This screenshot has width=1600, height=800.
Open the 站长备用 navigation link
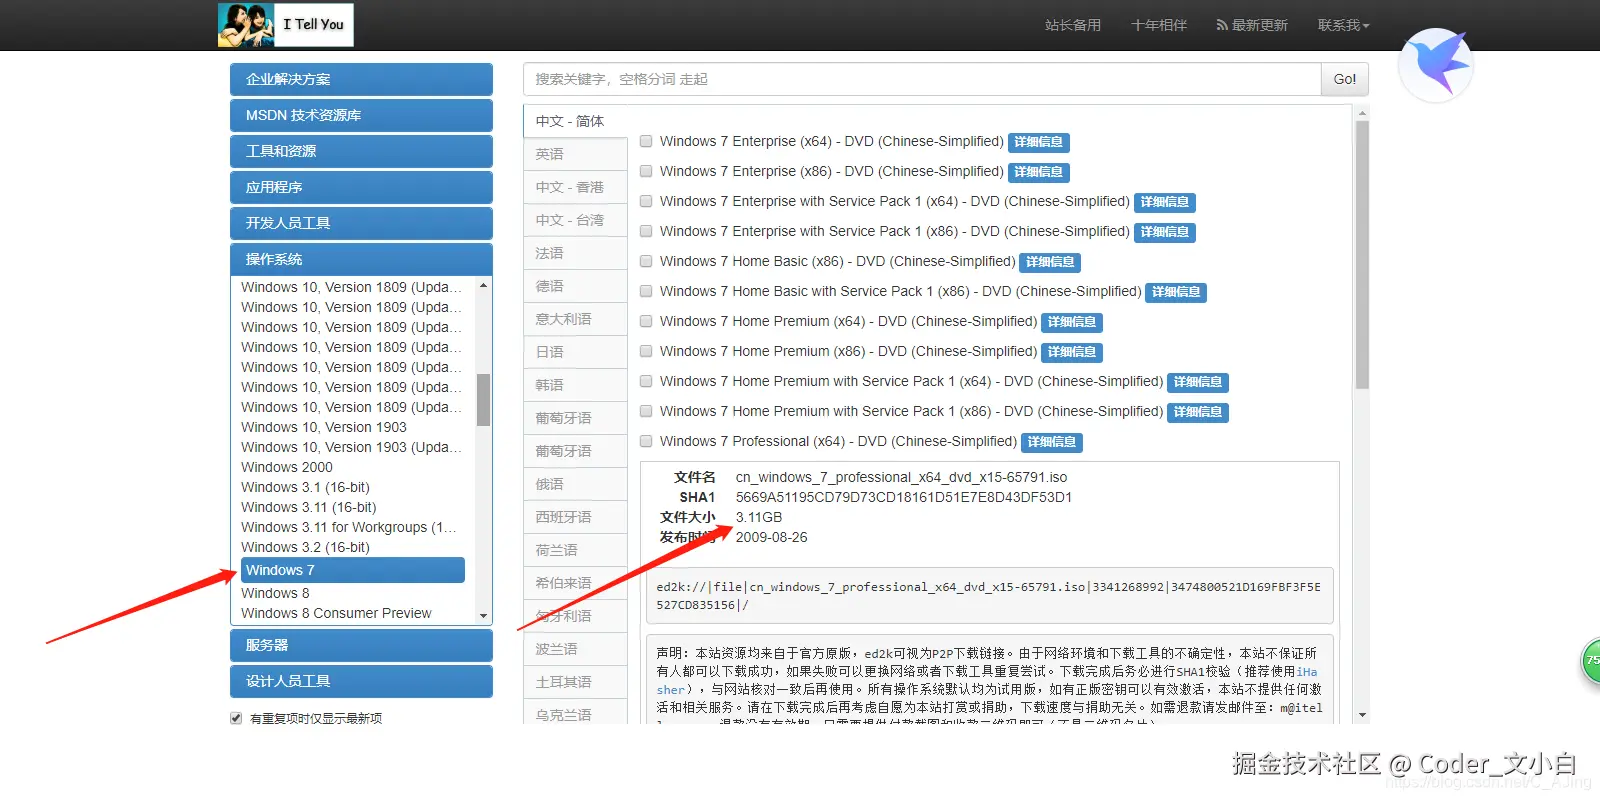(x=1073, y=25)
